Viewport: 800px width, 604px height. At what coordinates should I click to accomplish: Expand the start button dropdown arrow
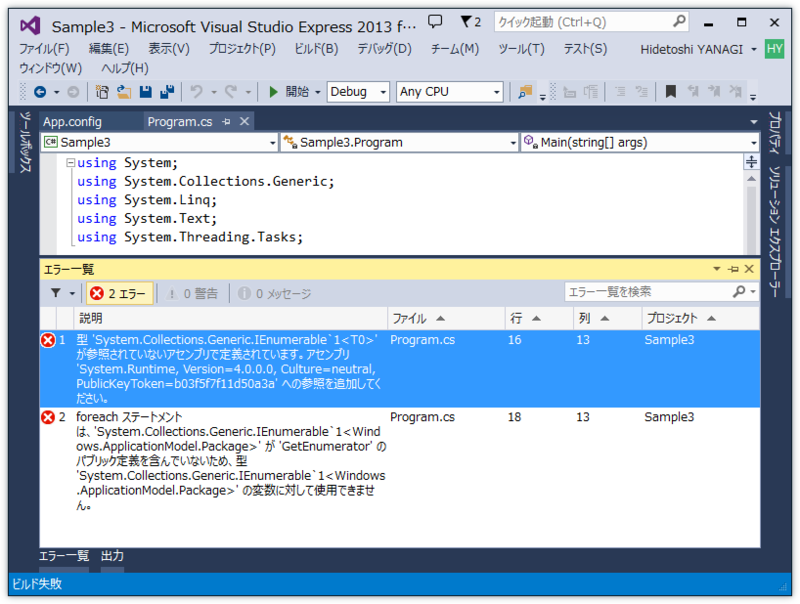317,92
